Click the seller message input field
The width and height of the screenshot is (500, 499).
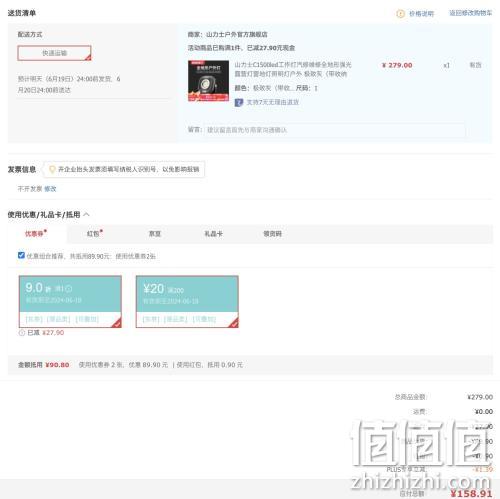coord(335,130)
